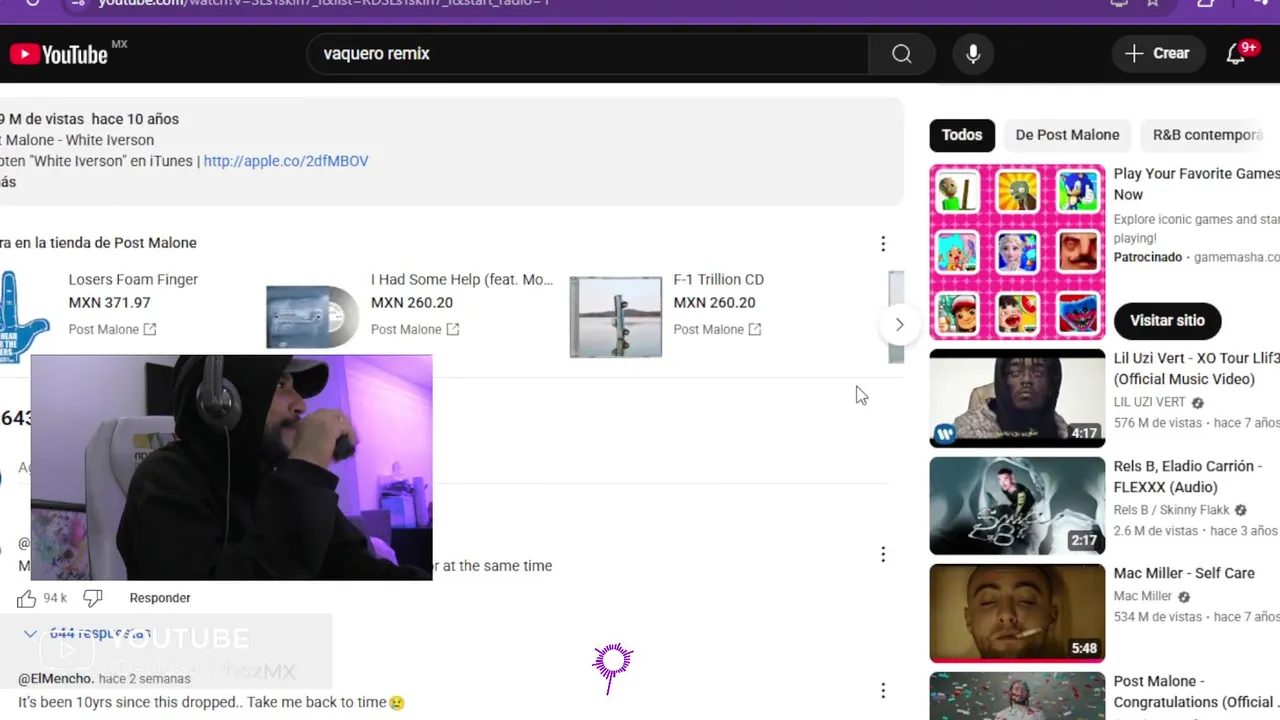
Task: Click I Had Some Help vinyl thumbnail
Action: tap(312, 317)
